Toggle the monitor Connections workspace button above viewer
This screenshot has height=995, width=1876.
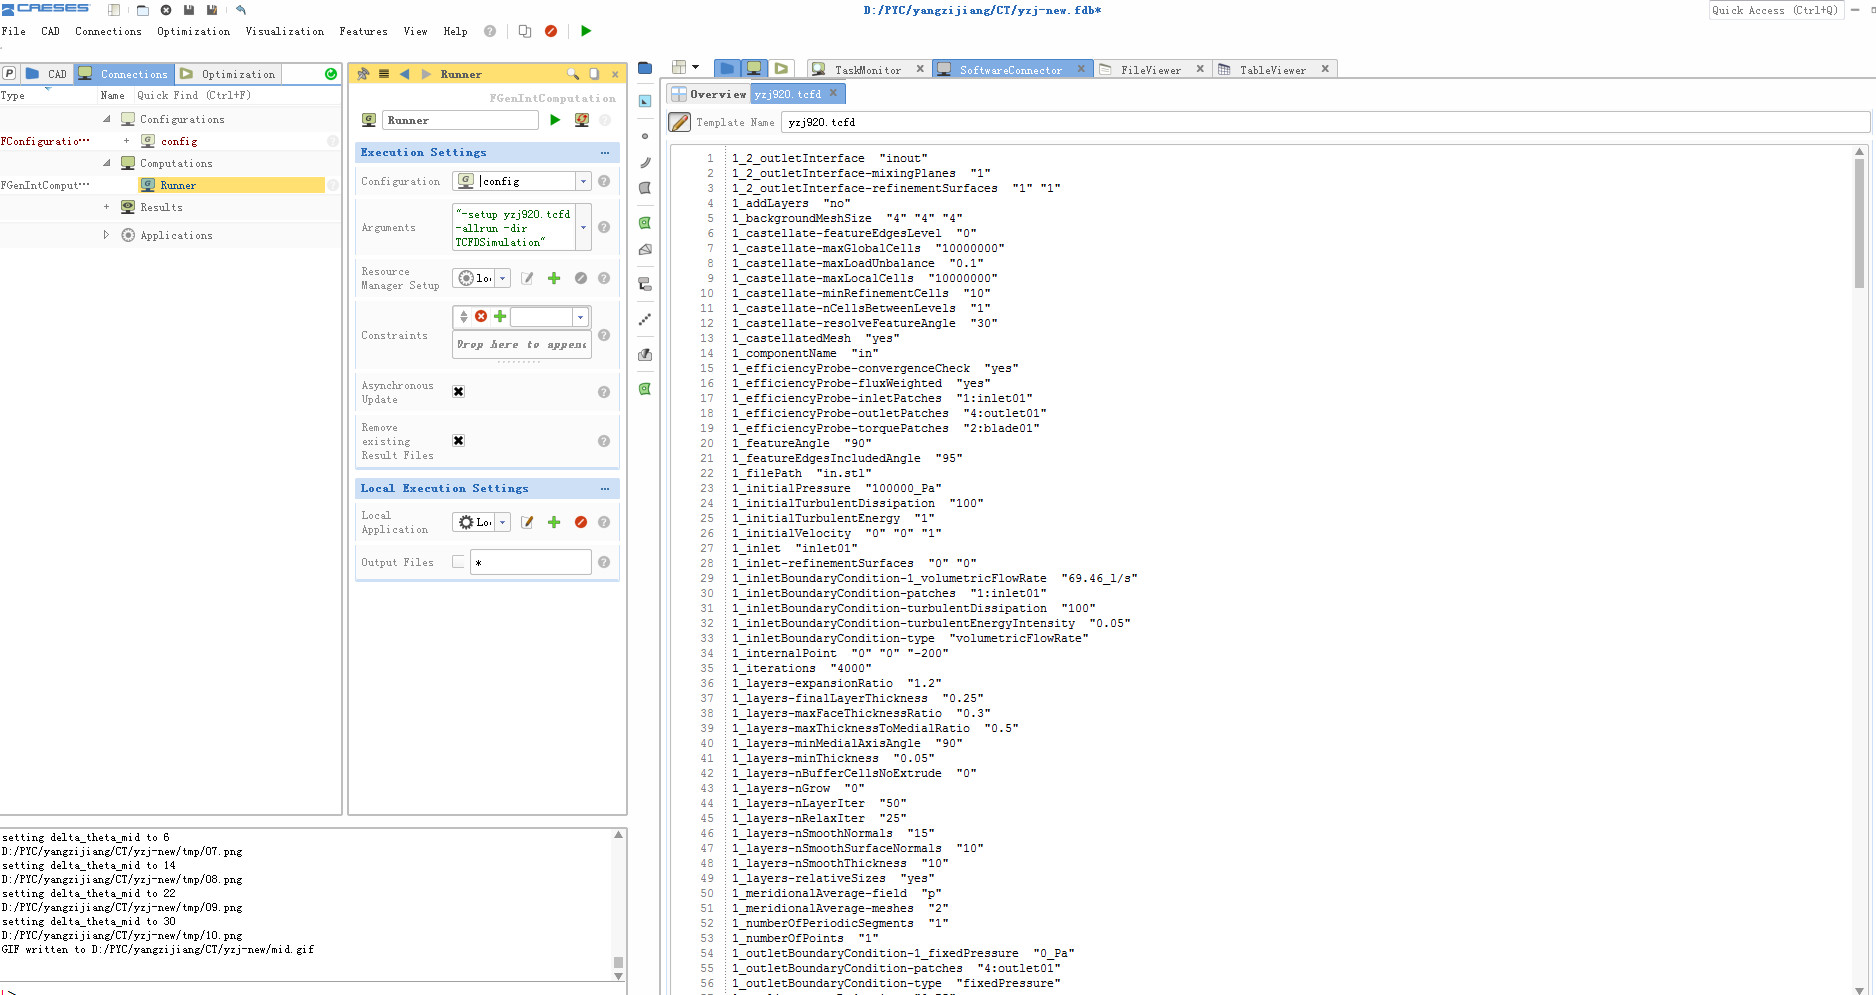coord(754,68)
